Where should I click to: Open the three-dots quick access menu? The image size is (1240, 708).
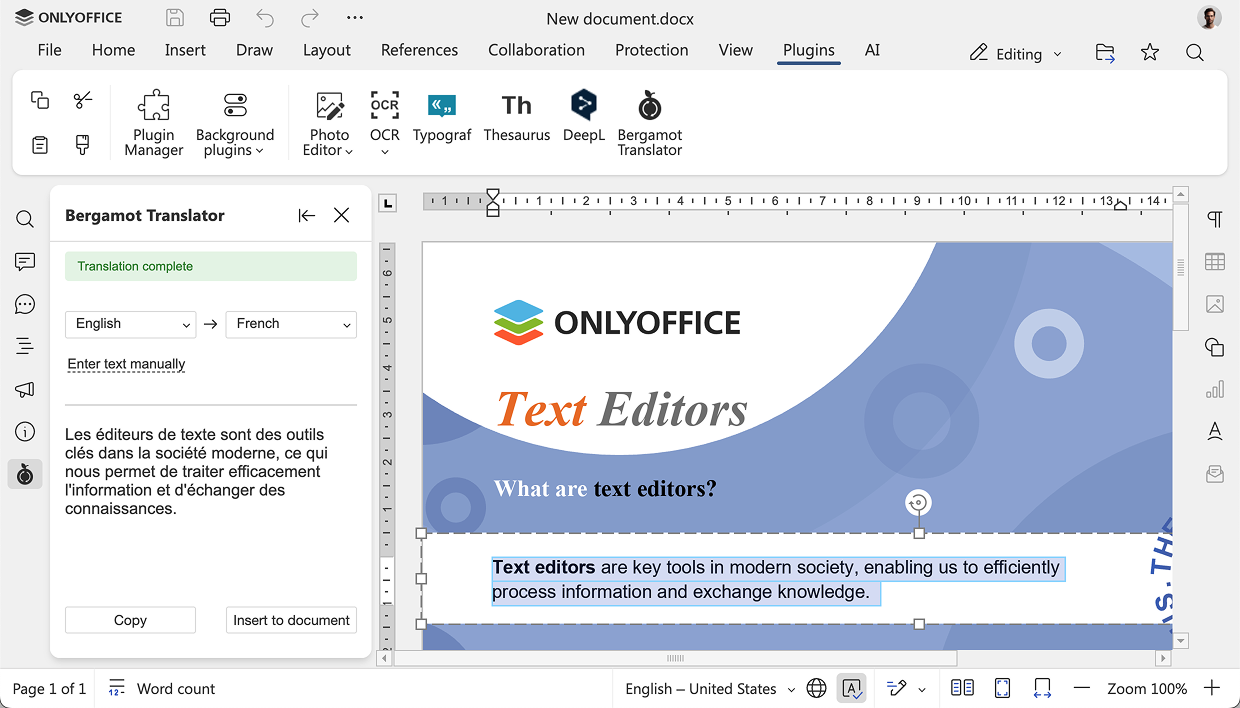[354, 18]
